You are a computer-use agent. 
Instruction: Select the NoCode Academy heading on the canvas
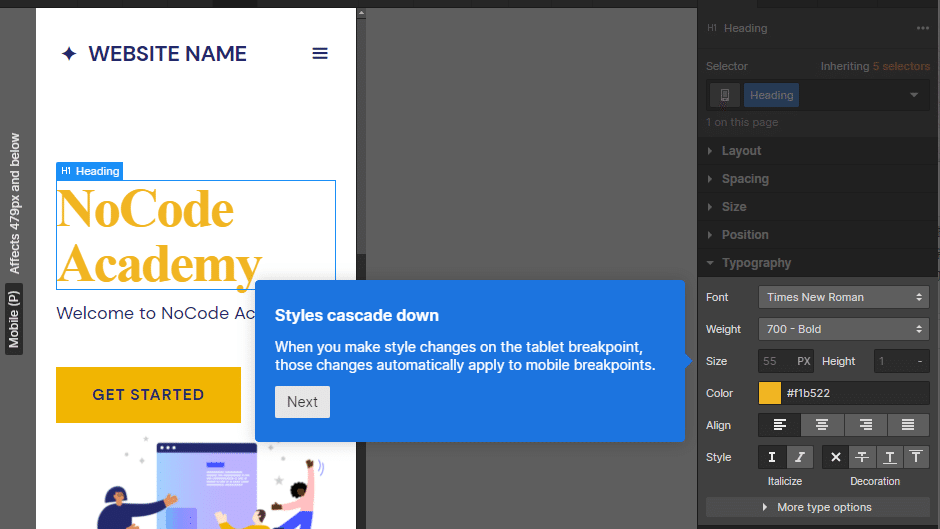pos(196,235)
